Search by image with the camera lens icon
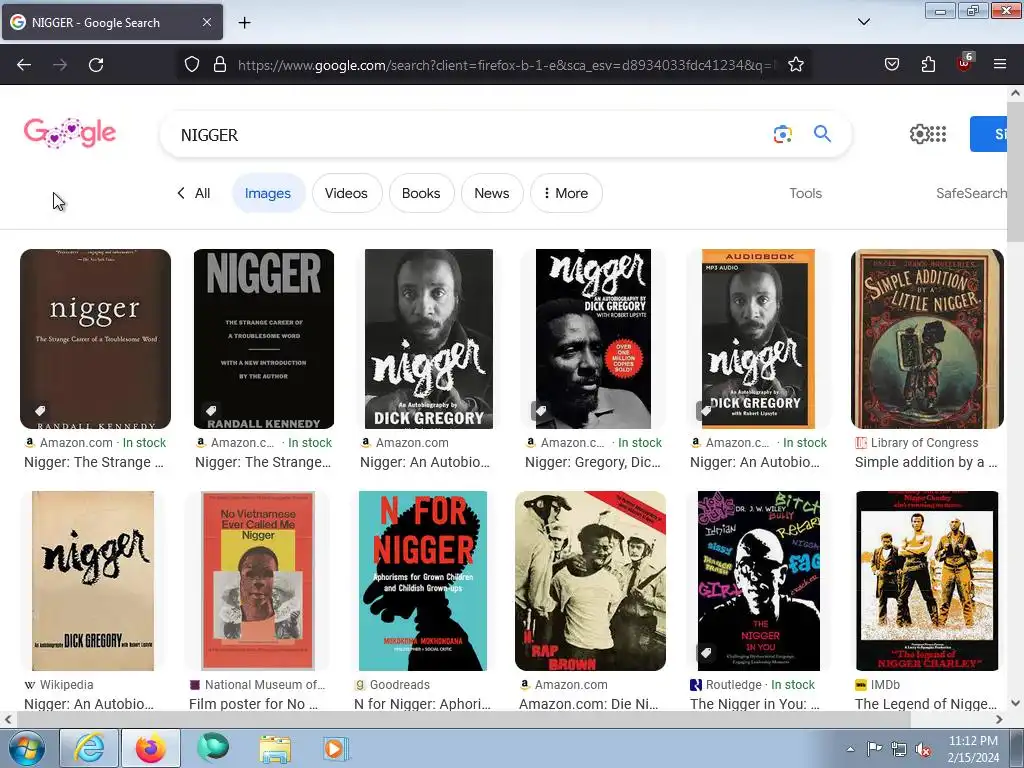Viewport: 1024px width, 768px height. (x=782, y=134)
